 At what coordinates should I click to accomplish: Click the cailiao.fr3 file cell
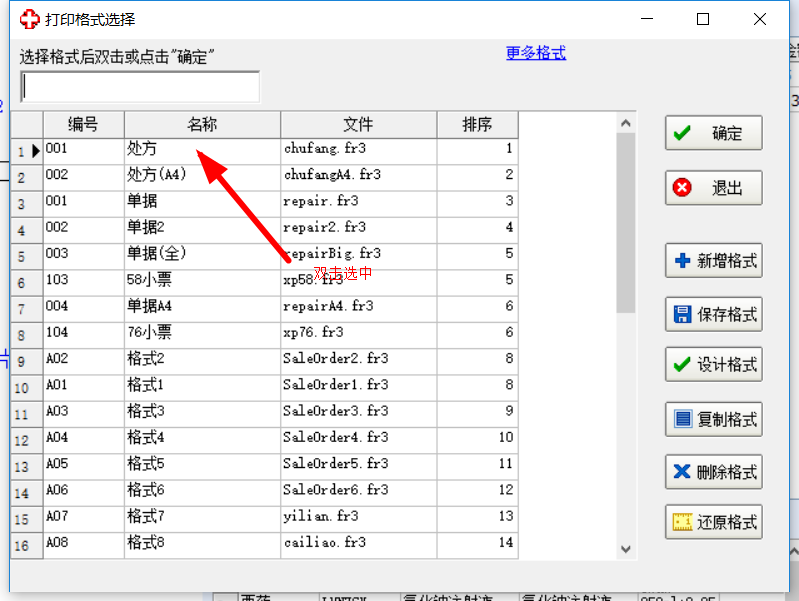coord(358,545)
